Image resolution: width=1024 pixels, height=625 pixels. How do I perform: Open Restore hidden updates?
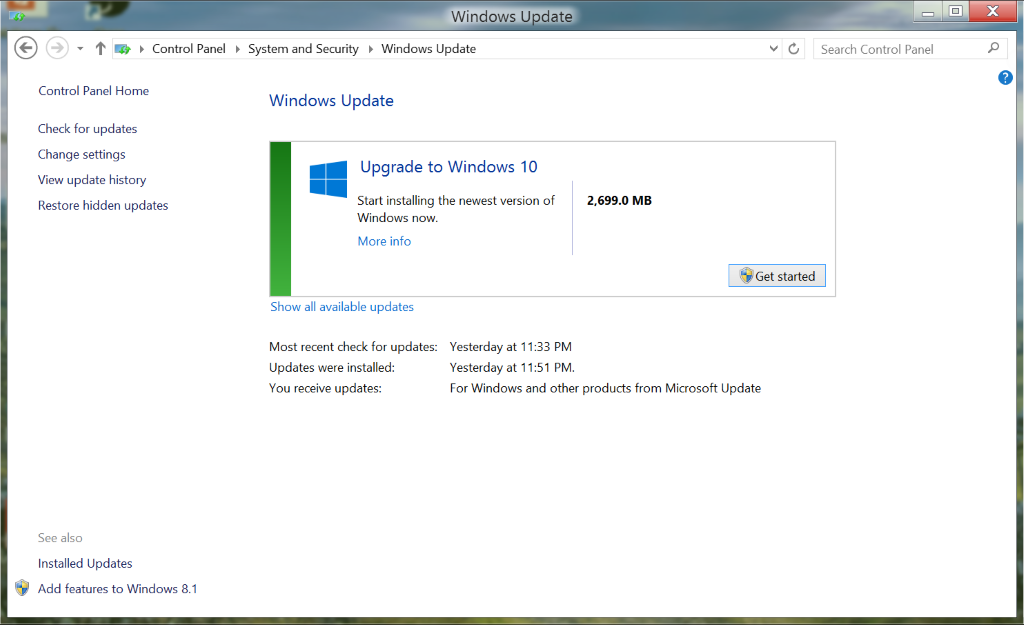[x=103, y=205]
